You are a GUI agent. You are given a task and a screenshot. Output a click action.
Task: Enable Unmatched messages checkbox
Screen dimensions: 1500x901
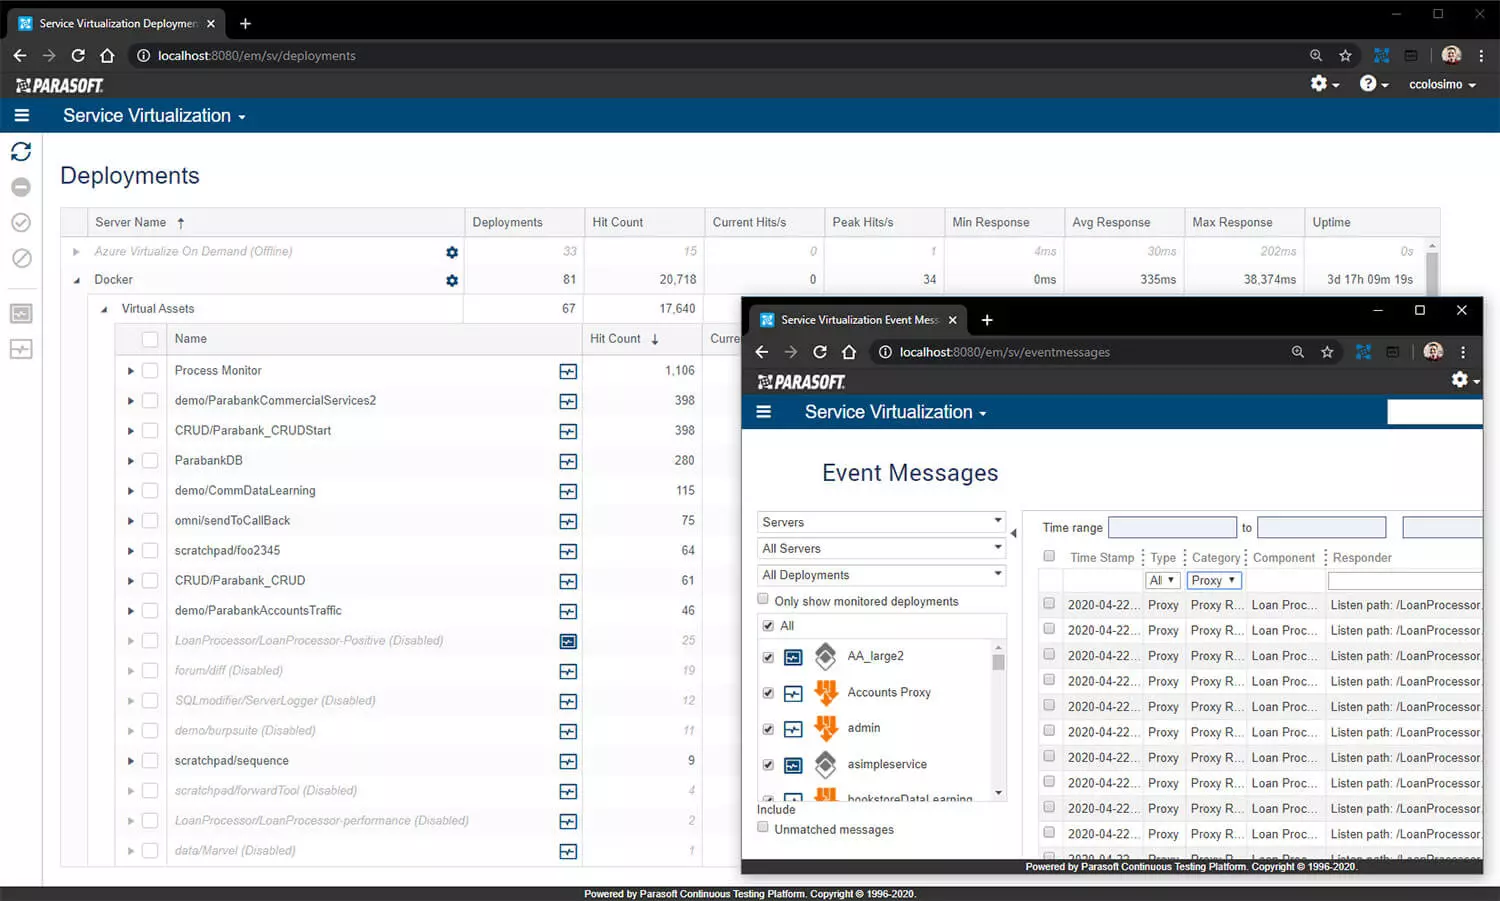763,827
